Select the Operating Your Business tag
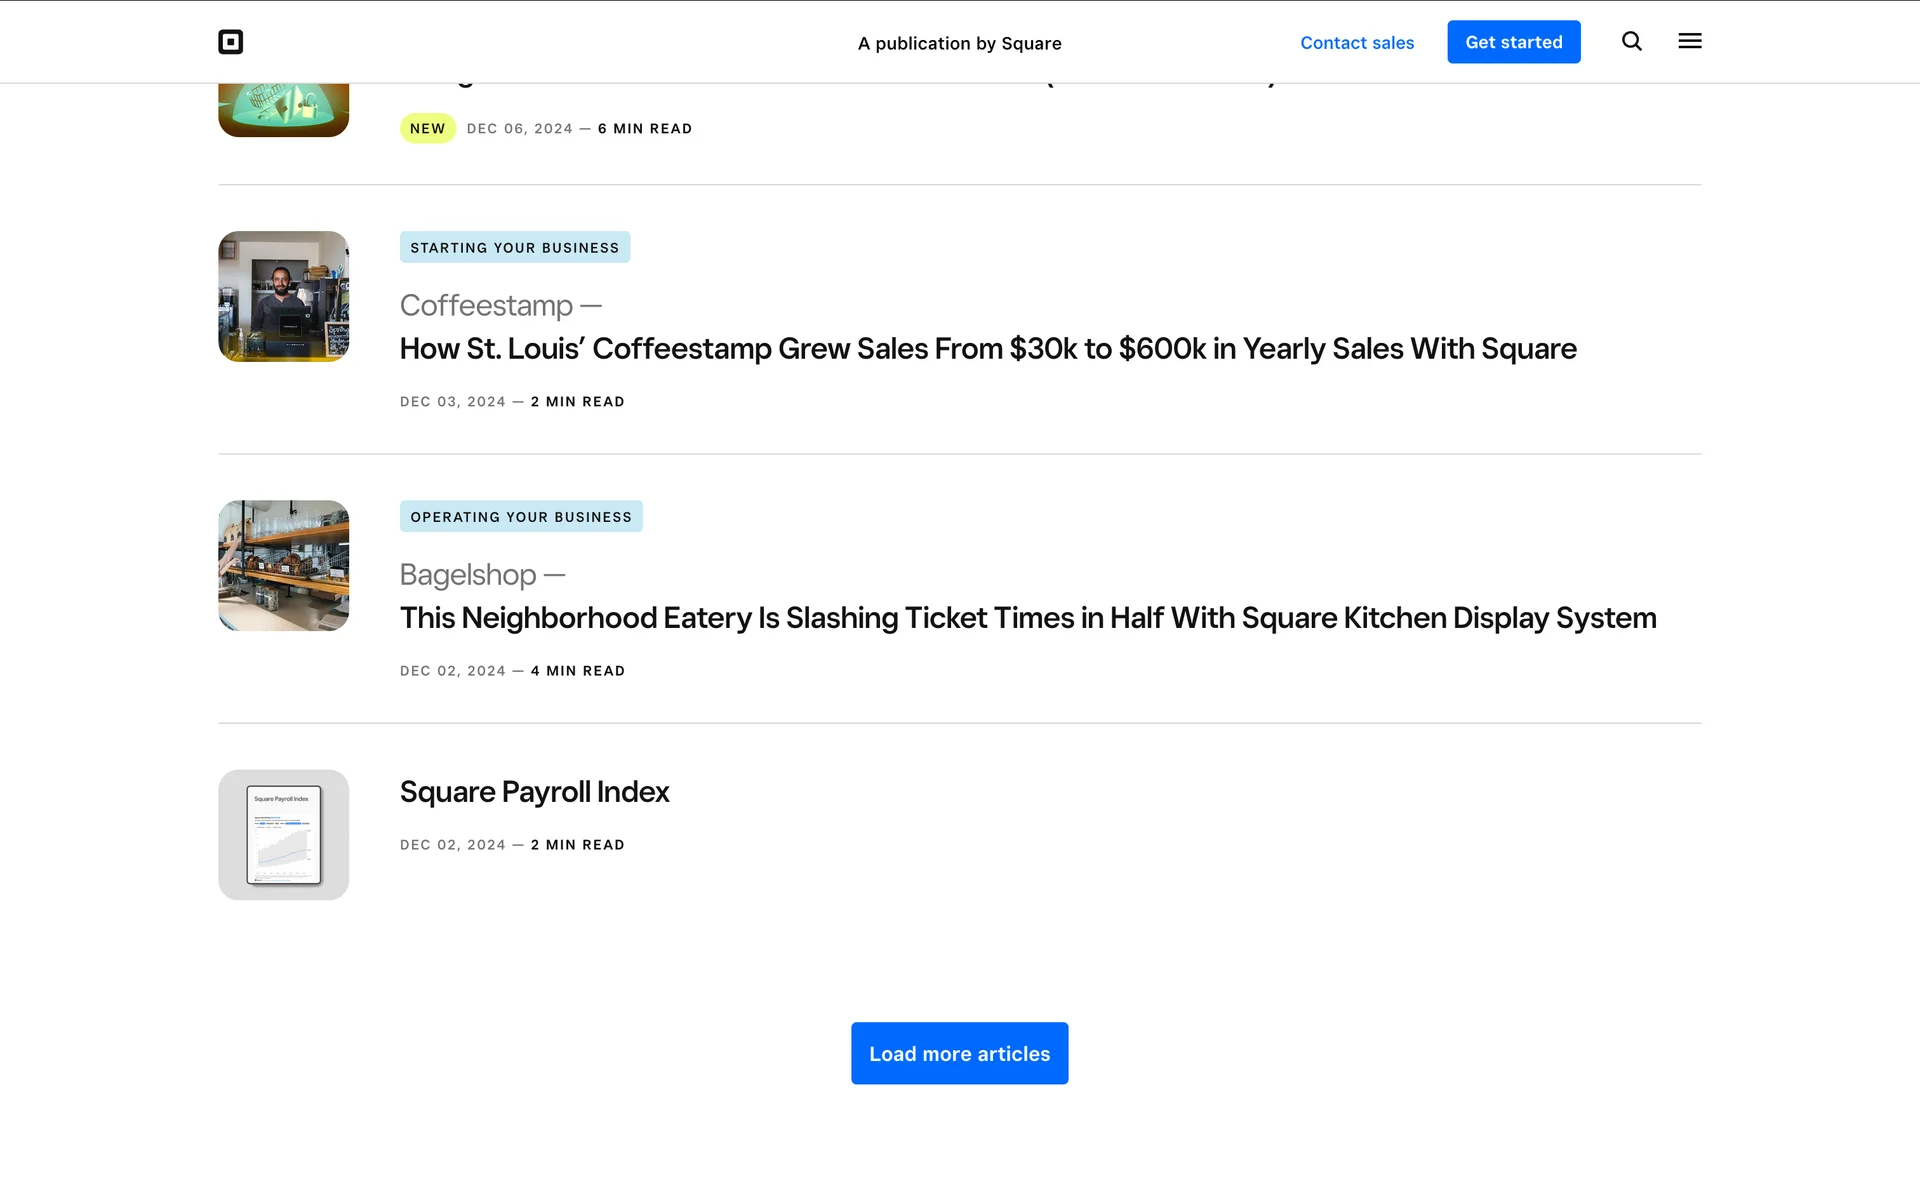This screenshot has height=1200, width=1920. [x=520, y=516]
